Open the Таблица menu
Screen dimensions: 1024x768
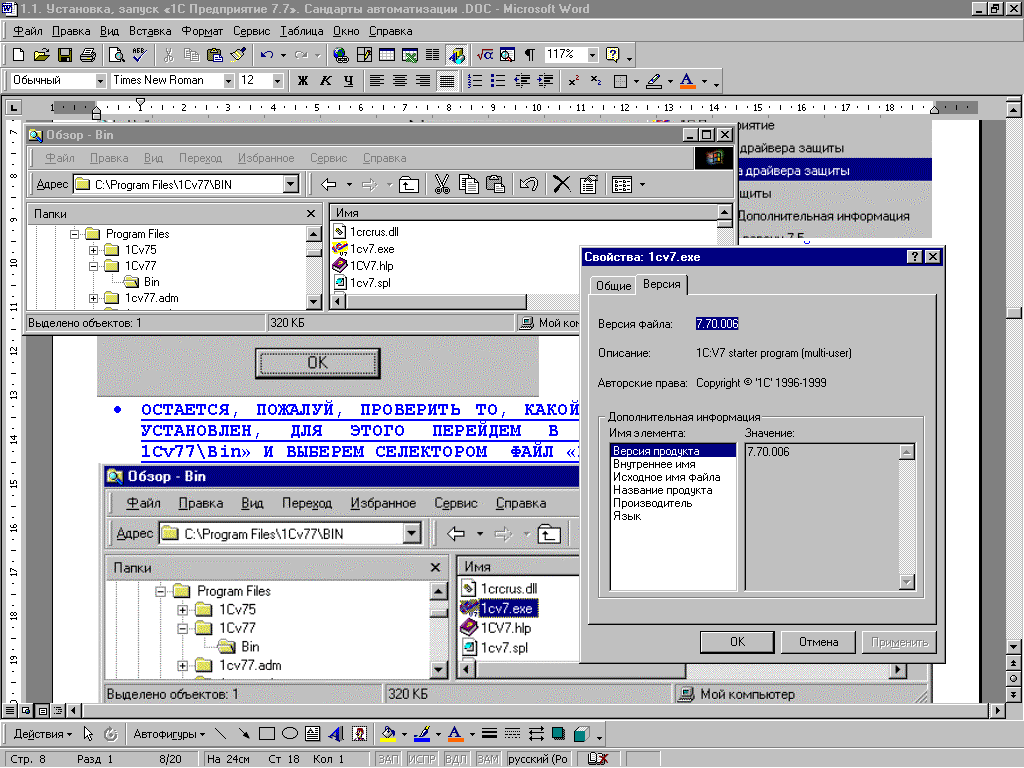click(x=301, y=31)
